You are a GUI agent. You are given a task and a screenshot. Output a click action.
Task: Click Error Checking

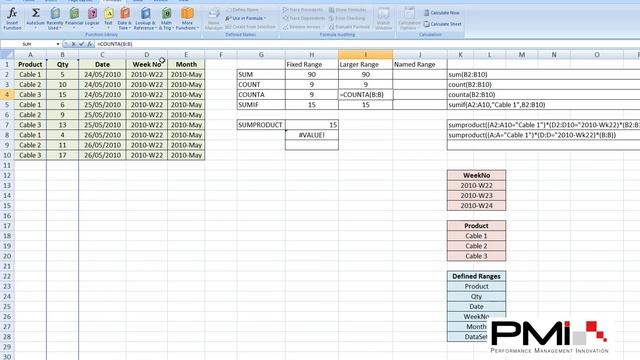tap(347, 18)
